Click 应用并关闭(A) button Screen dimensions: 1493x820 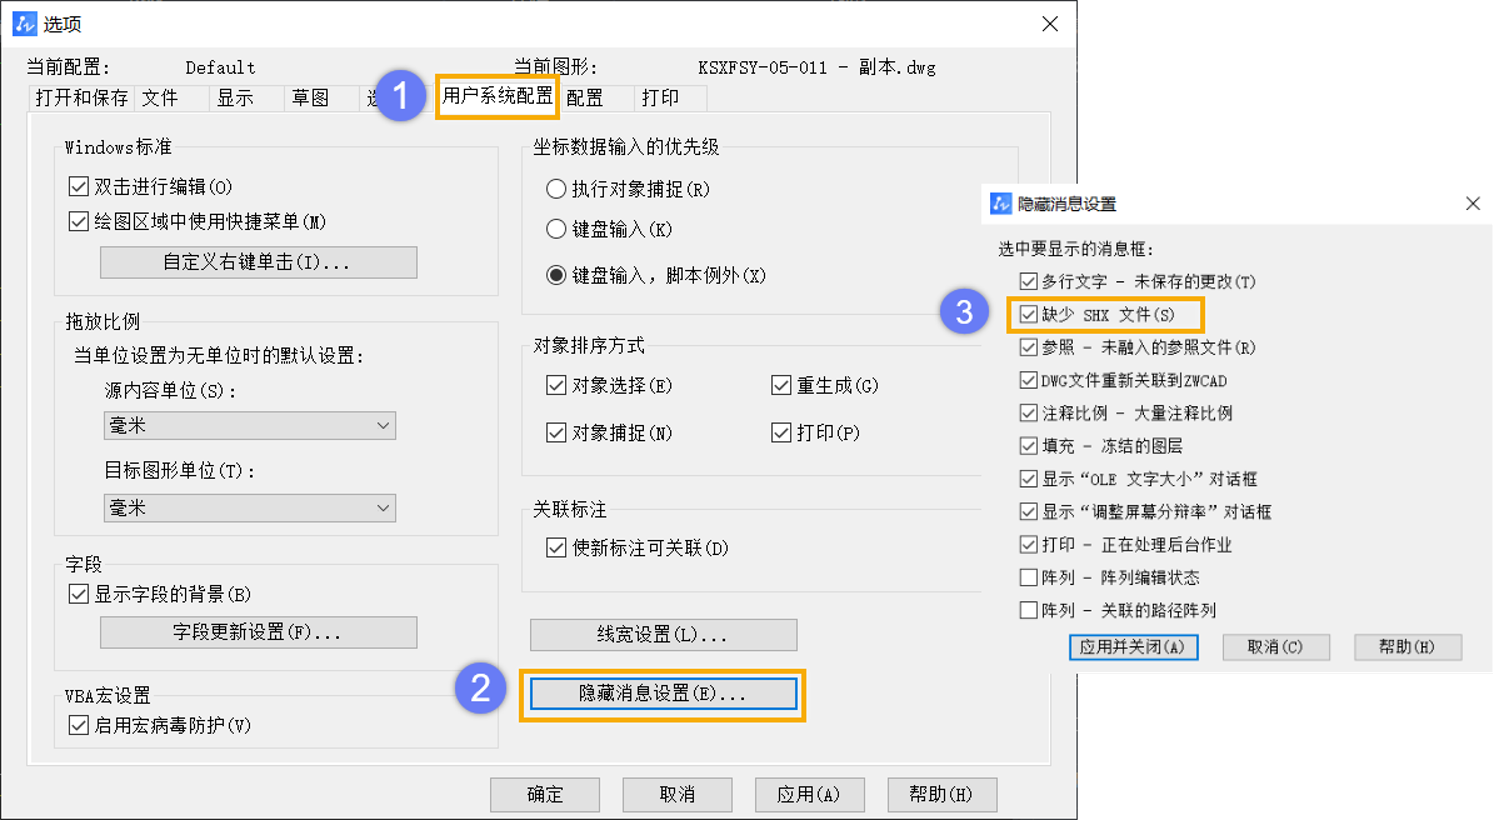click(1133, 647)
